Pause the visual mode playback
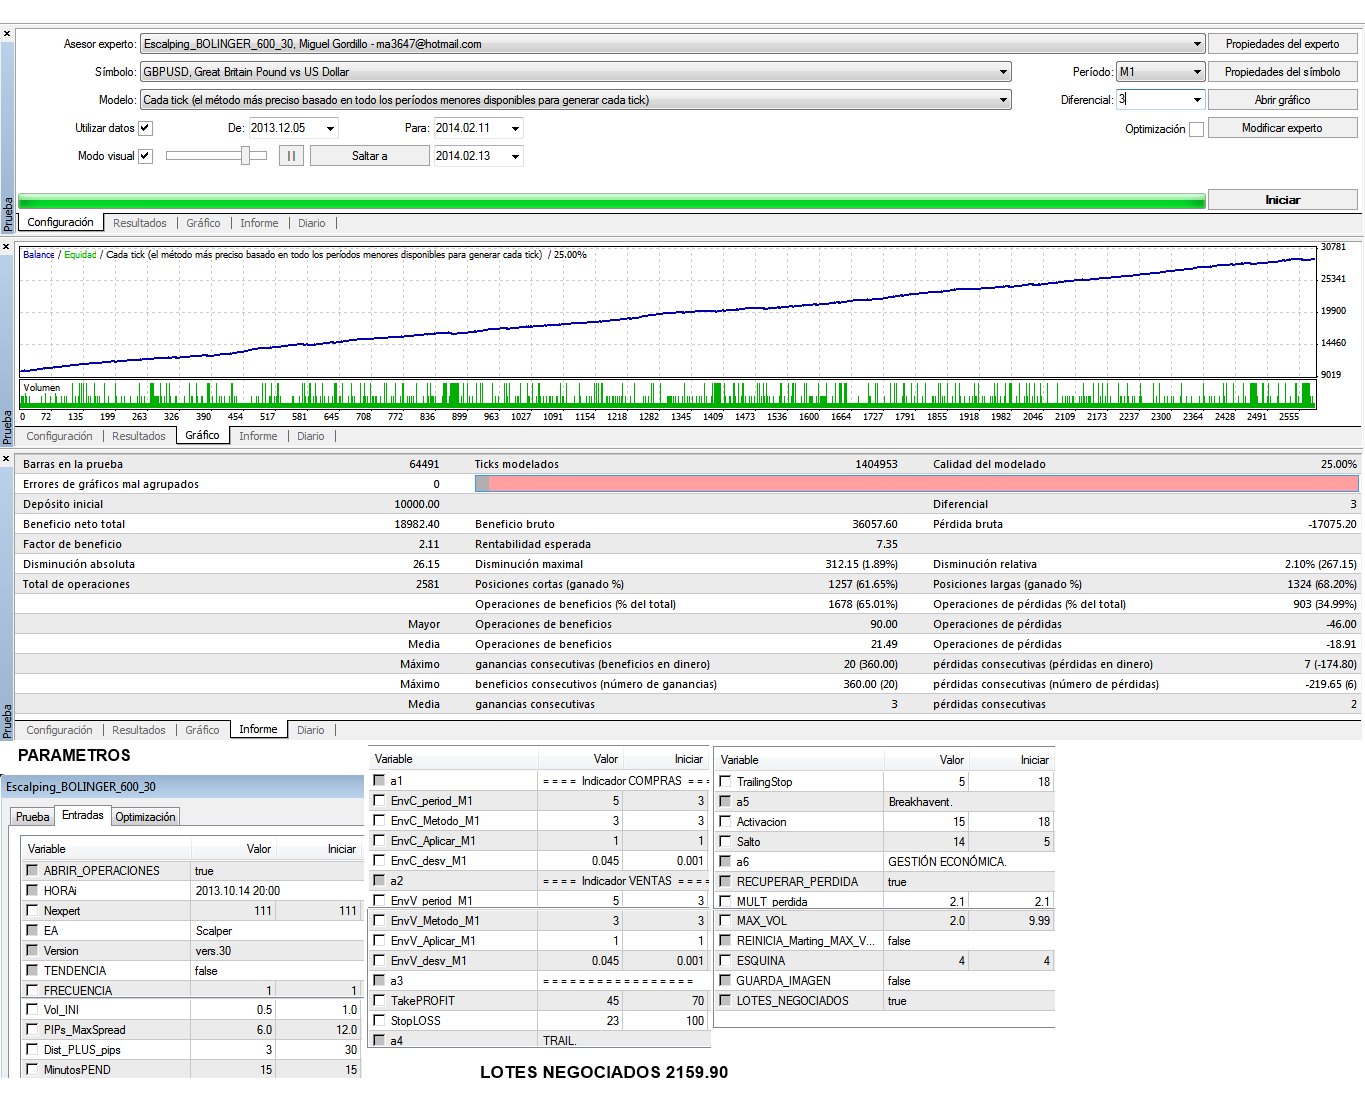The height and width of the screenshot is (1100, 1365). 291,156
